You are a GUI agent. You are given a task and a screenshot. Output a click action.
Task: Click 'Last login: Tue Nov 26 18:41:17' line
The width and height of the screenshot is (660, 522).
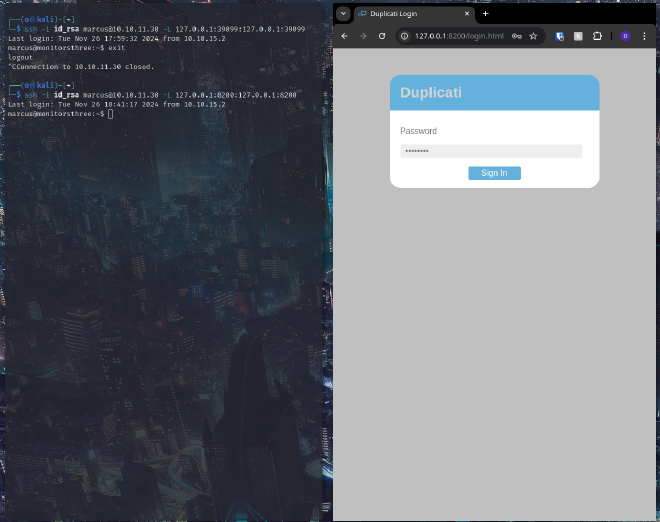pyautogui.click(x=117, y=104)
